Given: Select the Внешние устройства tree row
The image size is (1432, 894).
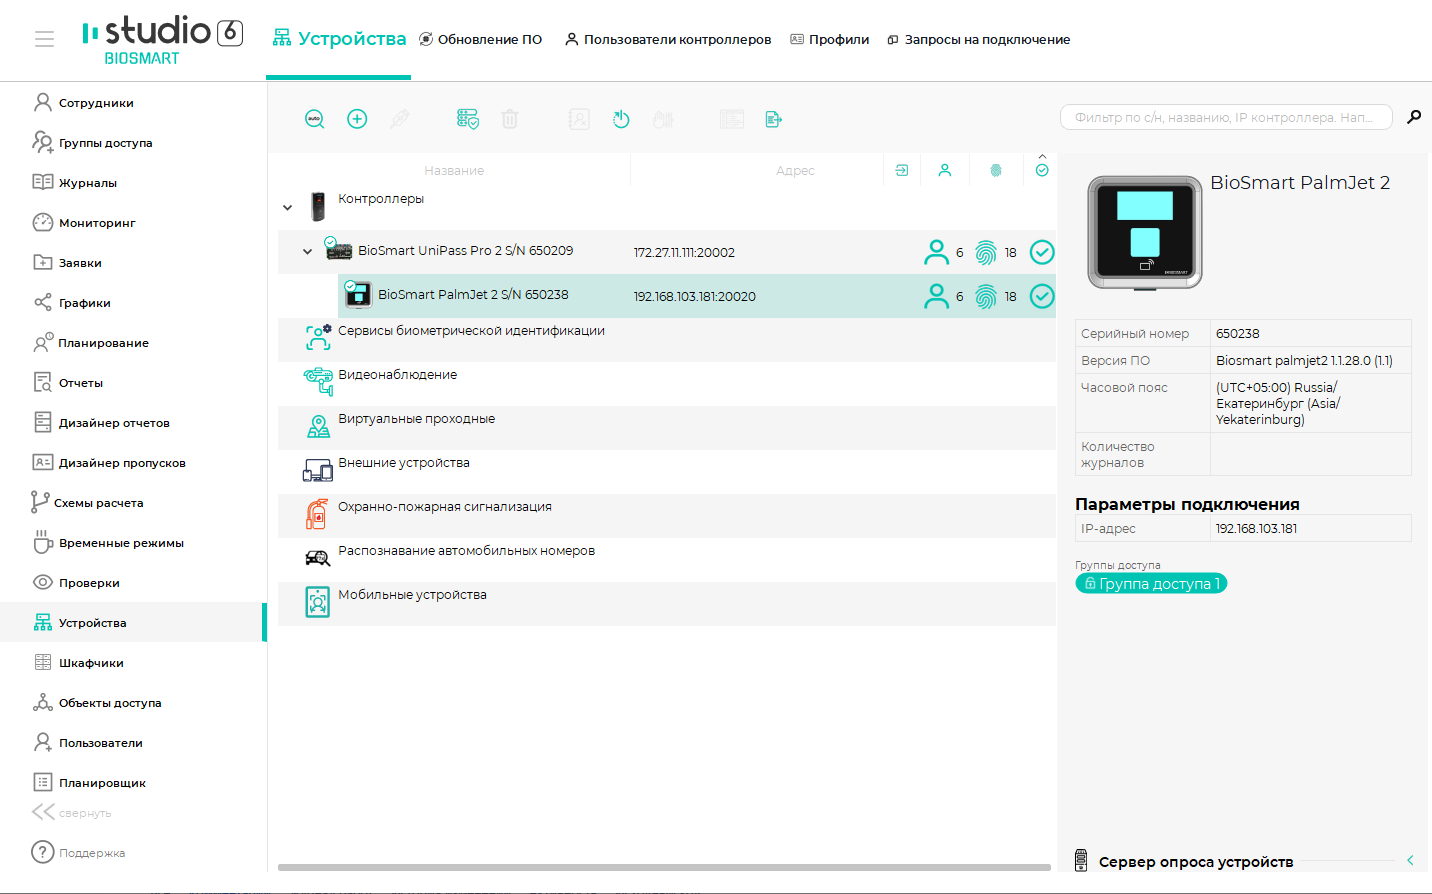Looking at the screenshot, I should click(667, 472).
